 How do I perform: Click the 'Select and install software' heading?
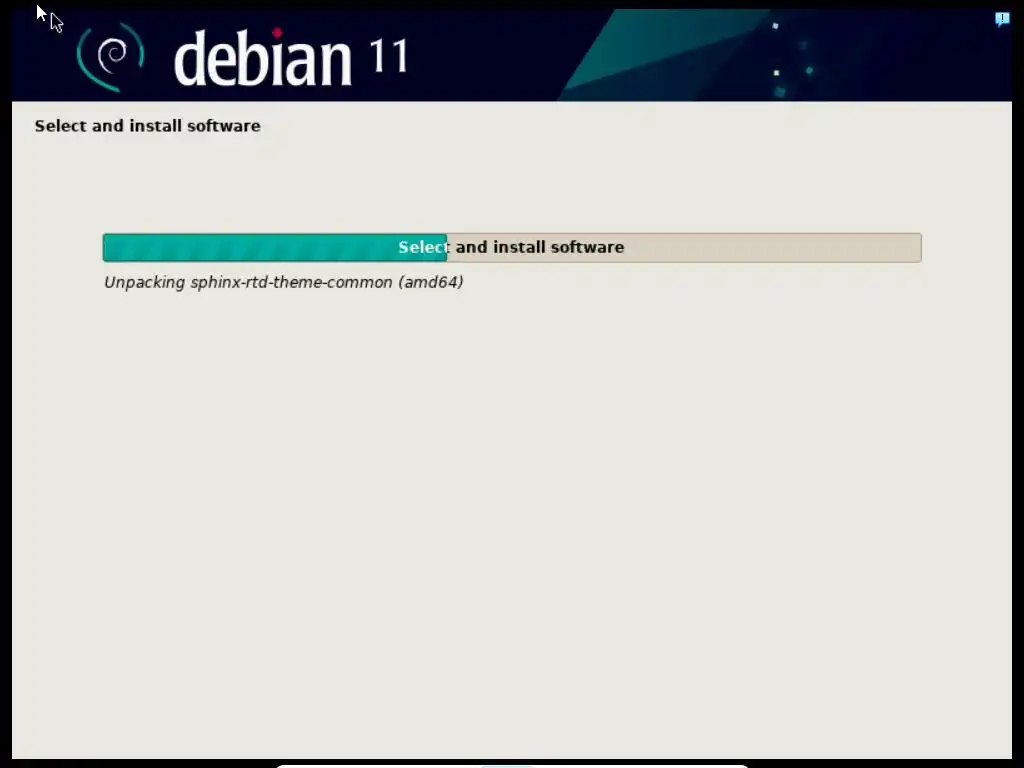(148, 126)
